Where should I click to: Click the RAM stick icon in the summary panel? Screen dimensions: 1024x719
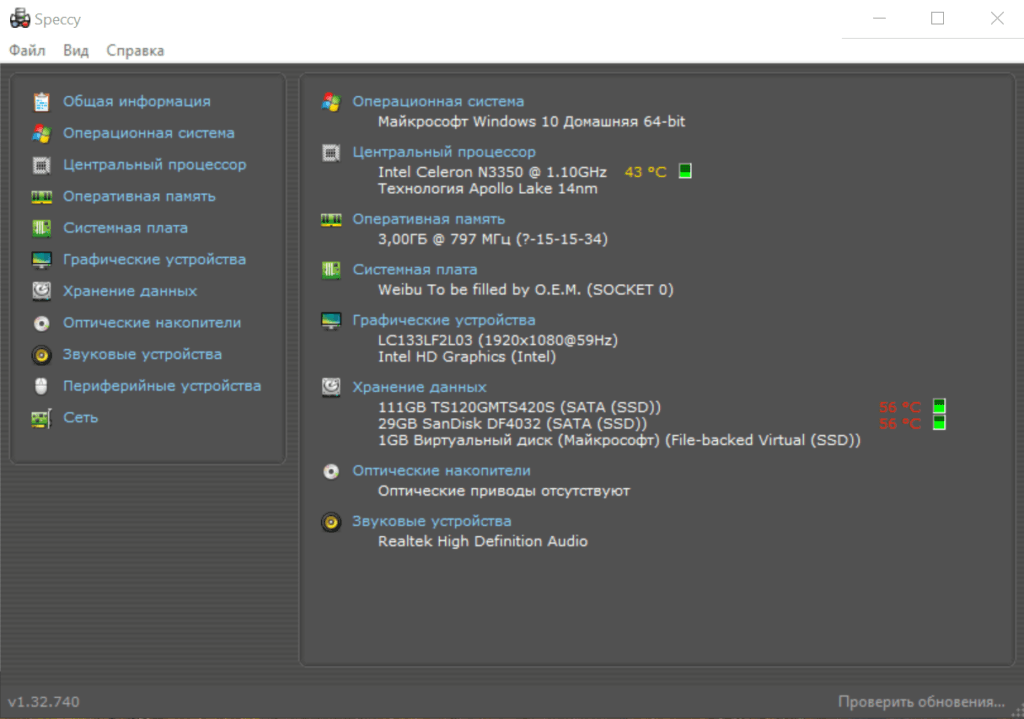point(331,220)
